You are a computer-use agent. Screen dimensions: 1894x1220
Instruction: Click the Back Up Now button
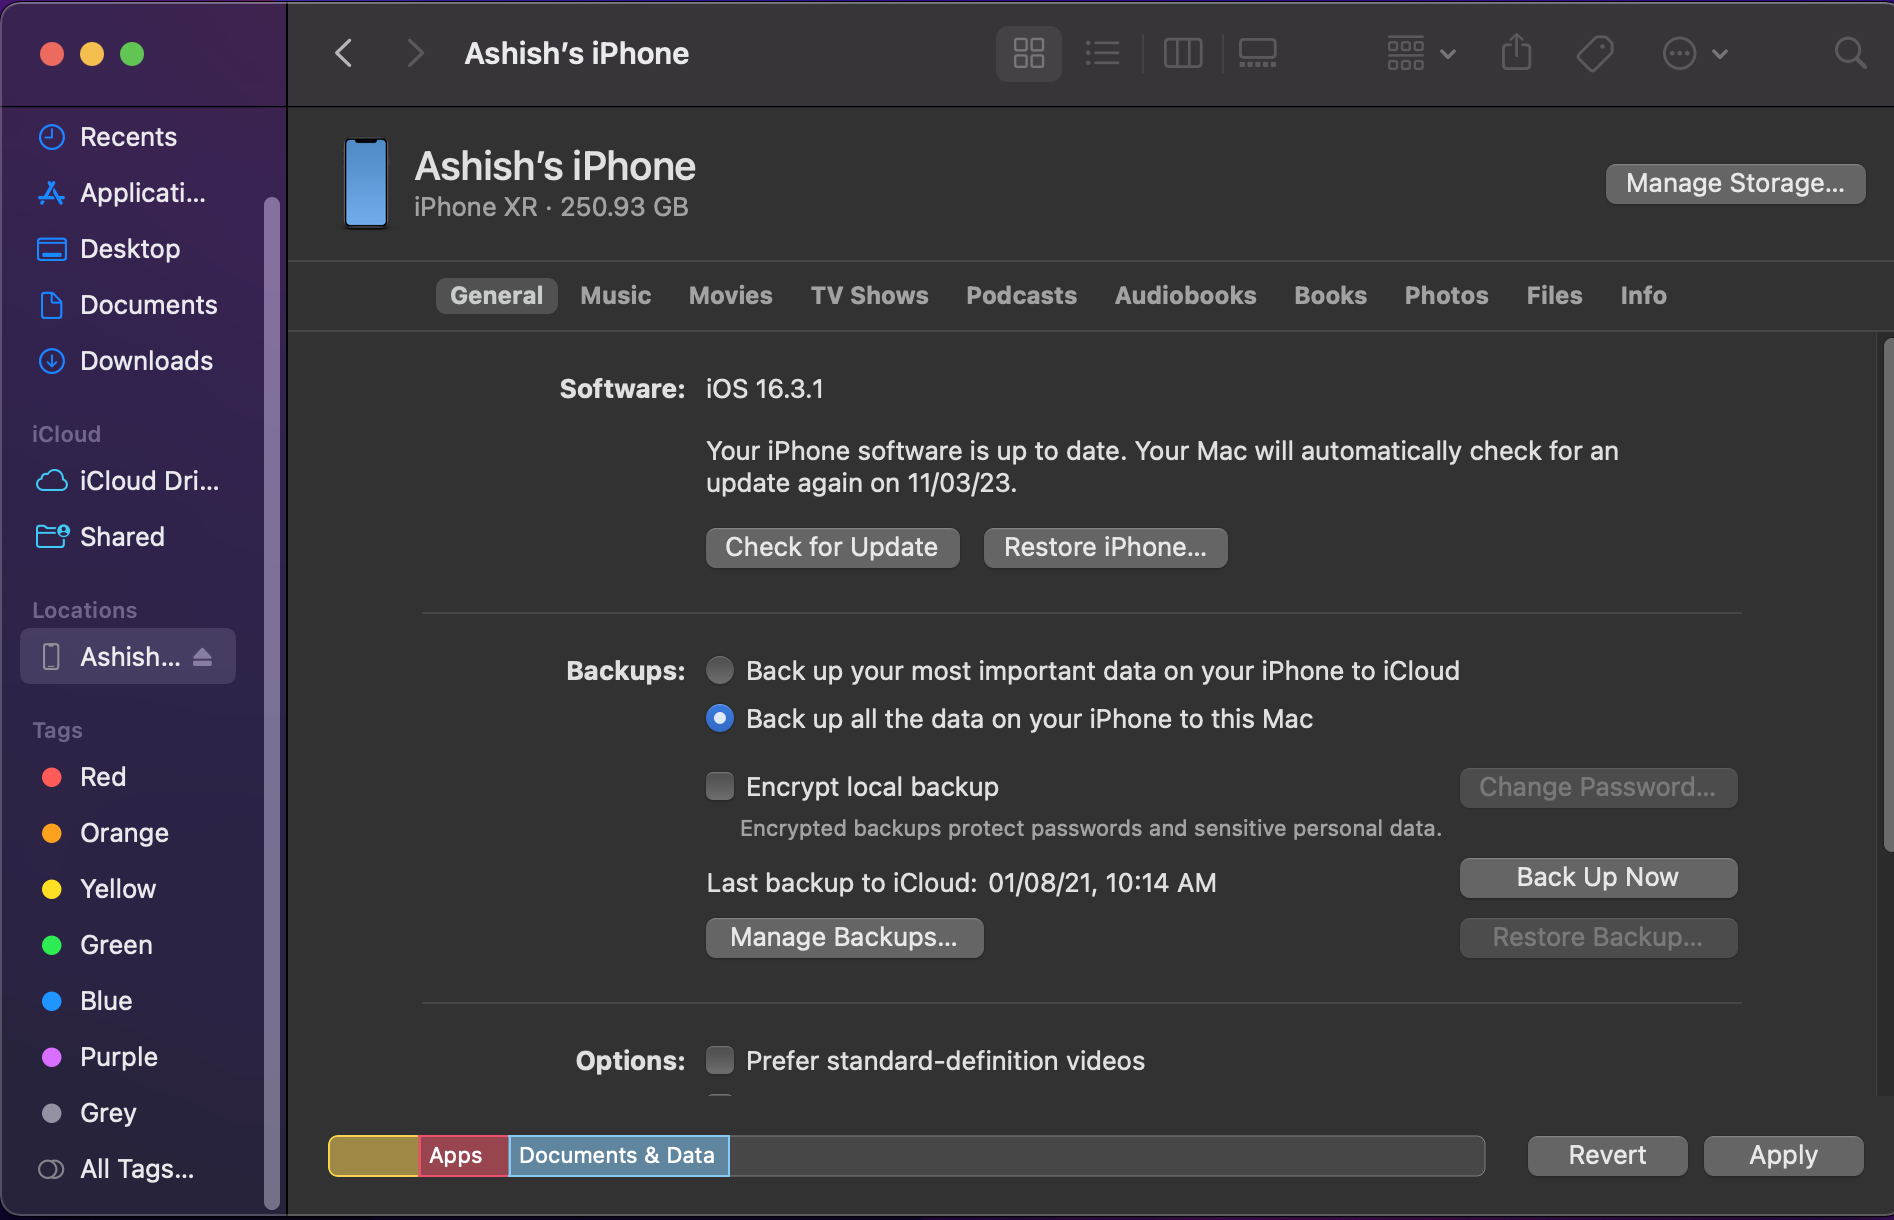(x=1598, y=878)
